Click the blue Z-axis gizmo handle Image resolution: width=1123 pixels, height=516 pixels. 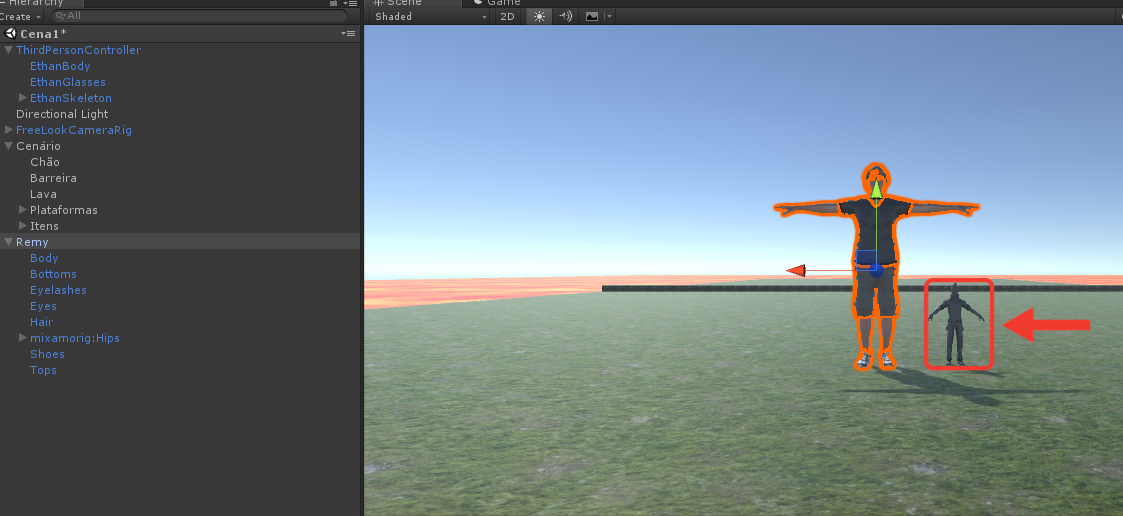876,270
